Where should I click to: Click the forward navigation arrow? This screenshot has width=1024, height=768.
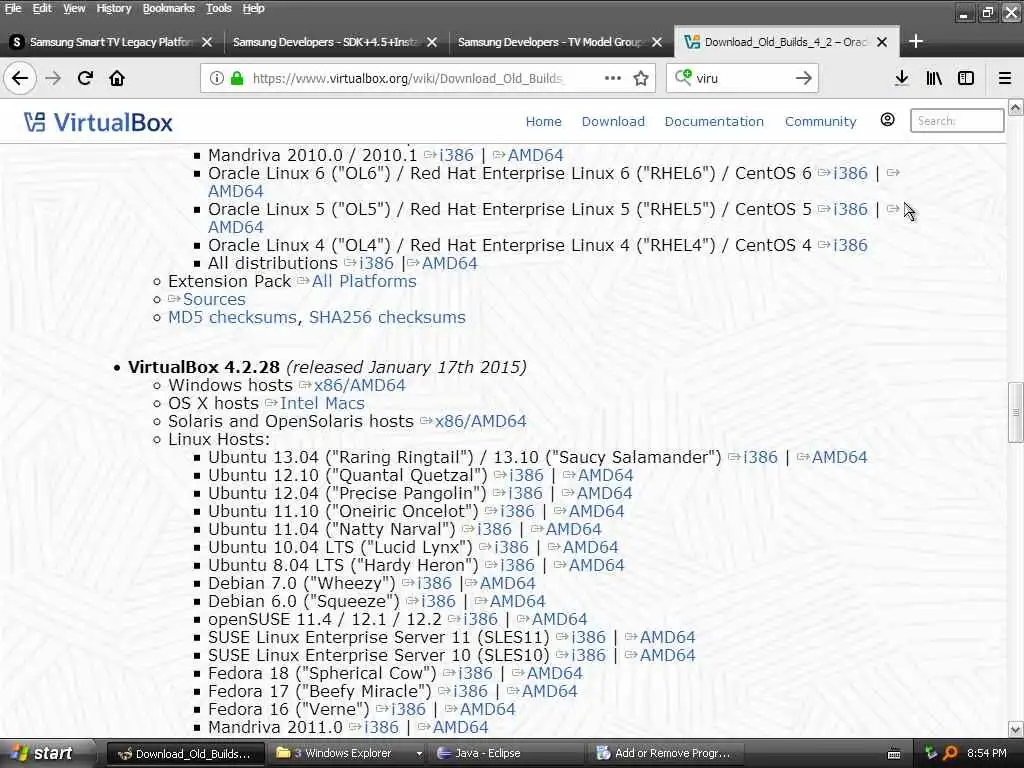53,78
